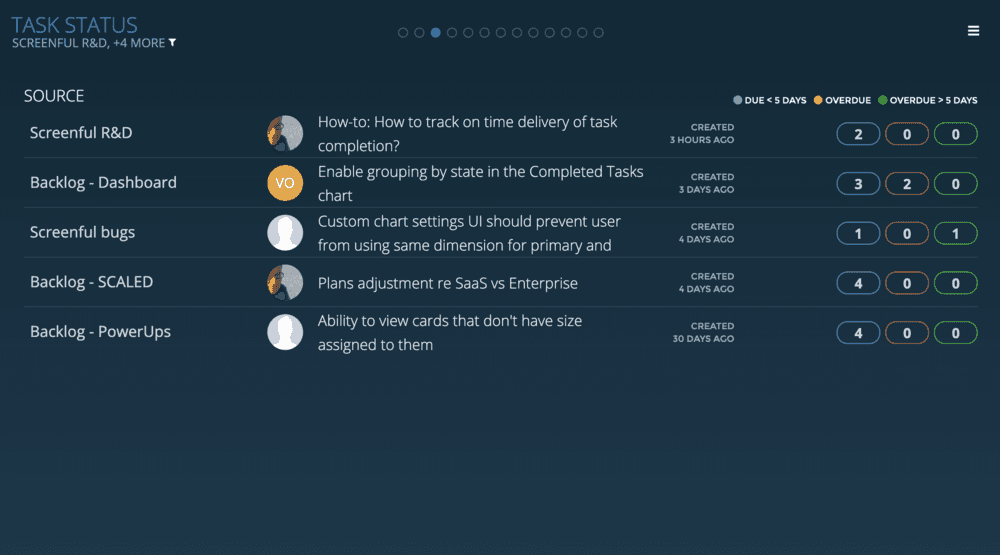The width and height of the screenshot is (1000, 555).
Task: Click the avatar in Backlog - SCALED row
Action: pyautogui.click(x=285, y=283)
